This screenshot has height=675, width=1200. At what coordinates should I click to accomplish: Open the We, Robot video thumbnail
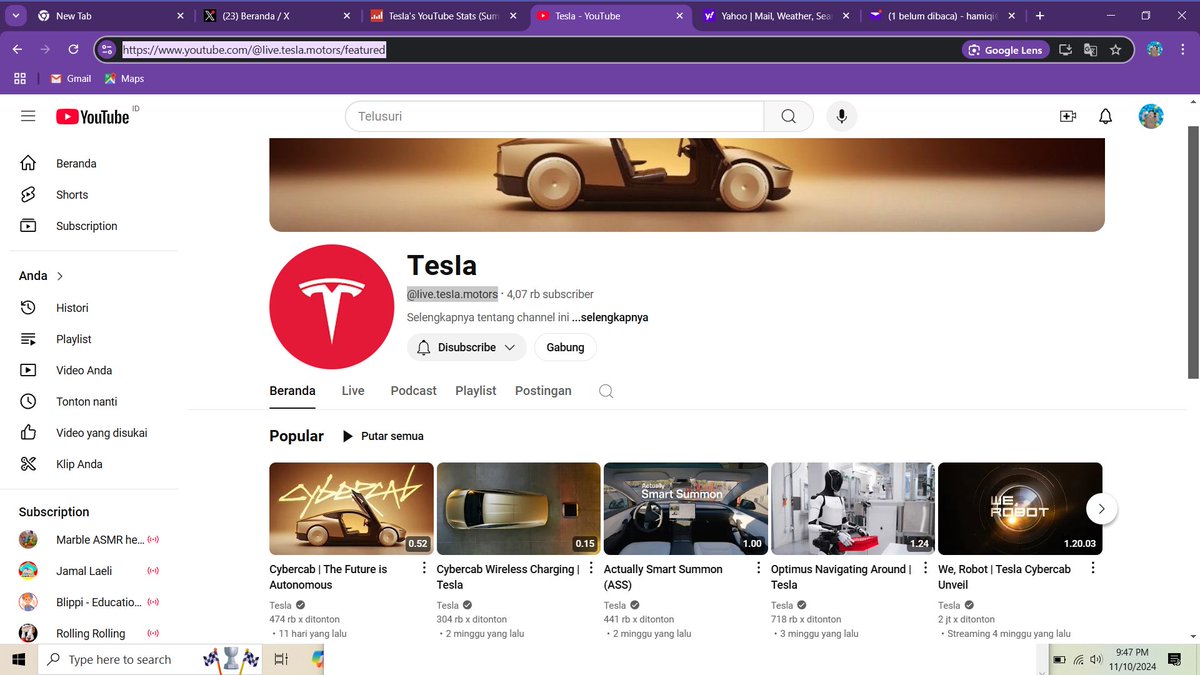1020,508
